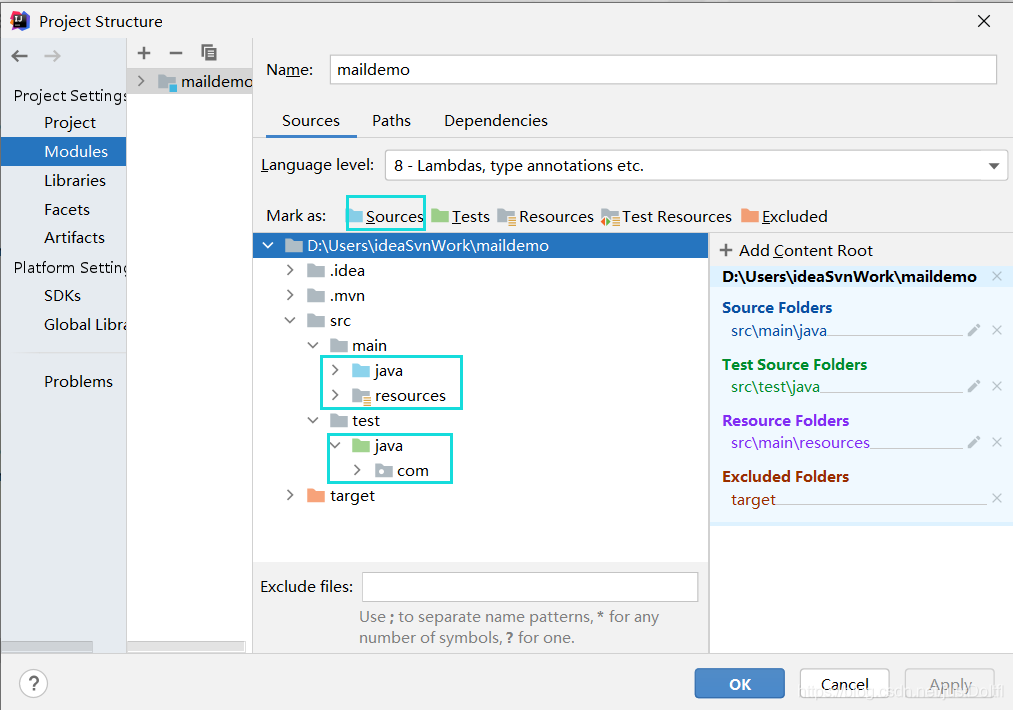Select Libraries in Project Settings sidebar
Screen dimensions: 1013x710
point(75,181)
